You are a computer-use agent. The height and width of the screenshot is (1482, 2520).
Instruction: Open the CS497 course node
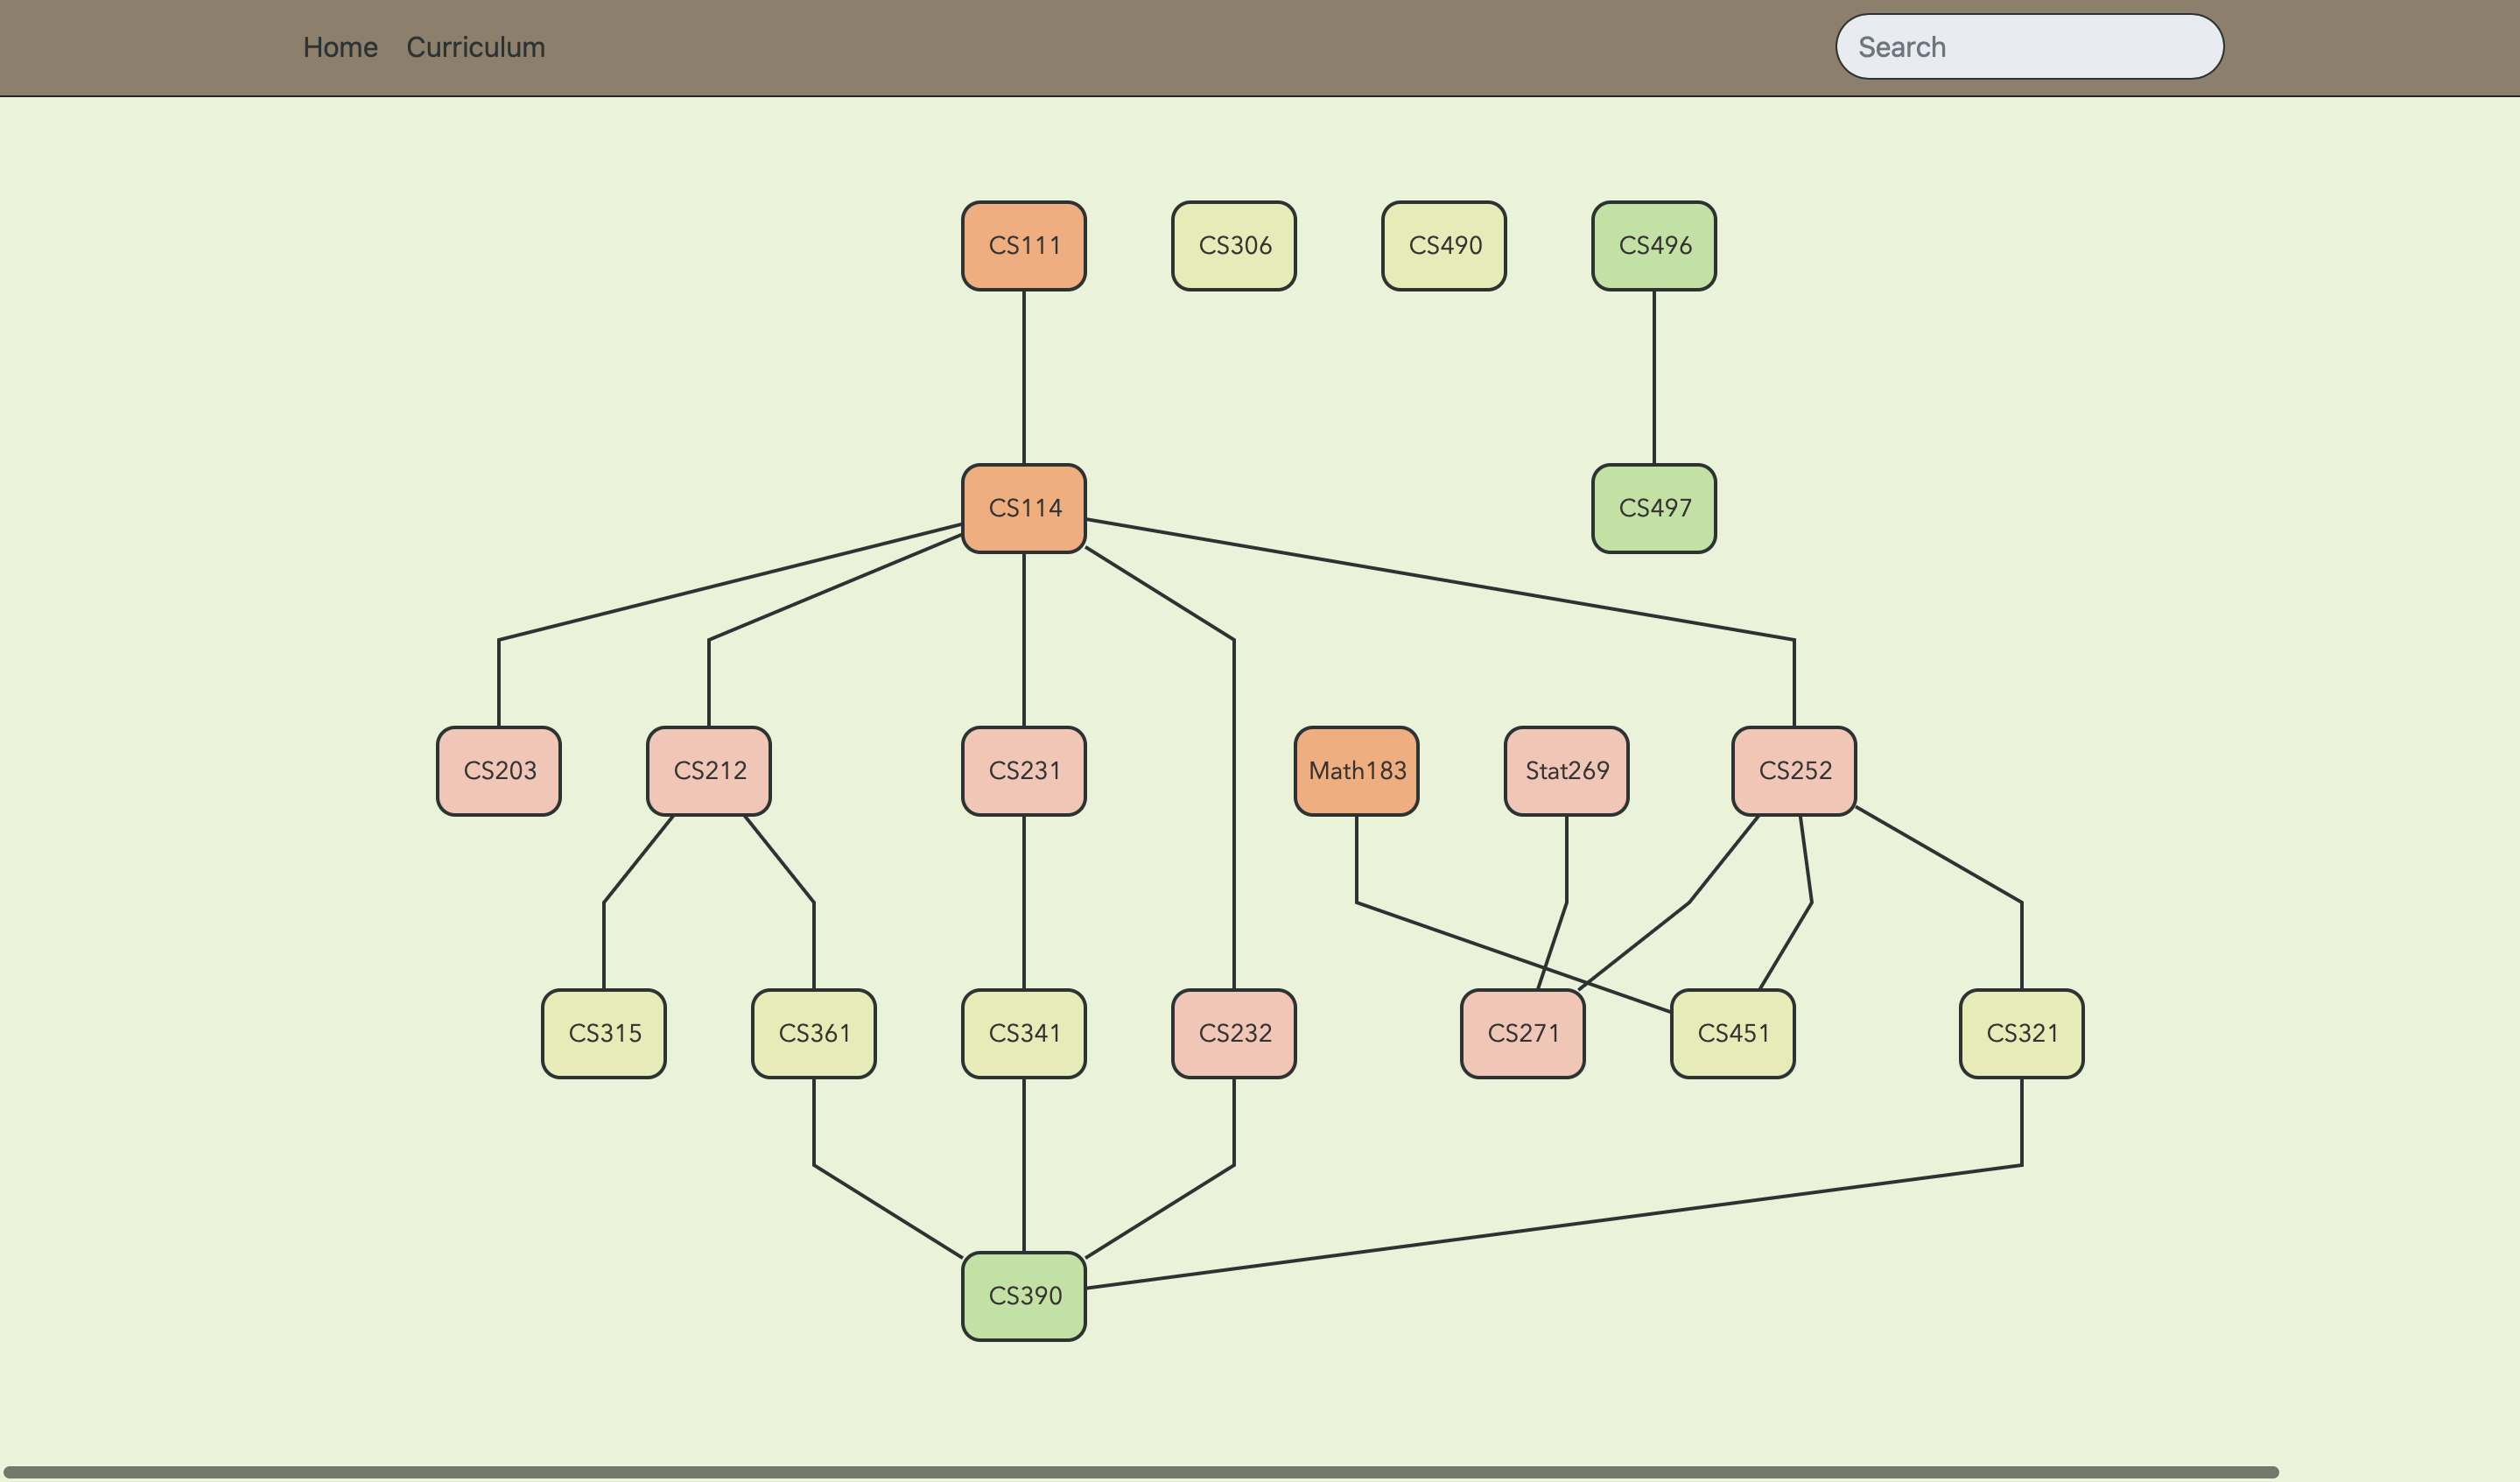1653,508
